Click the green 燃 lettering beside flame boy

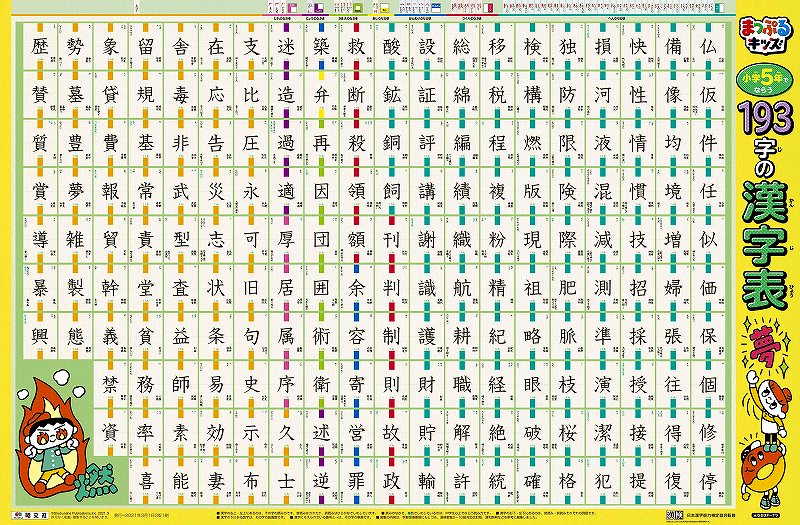96,484
